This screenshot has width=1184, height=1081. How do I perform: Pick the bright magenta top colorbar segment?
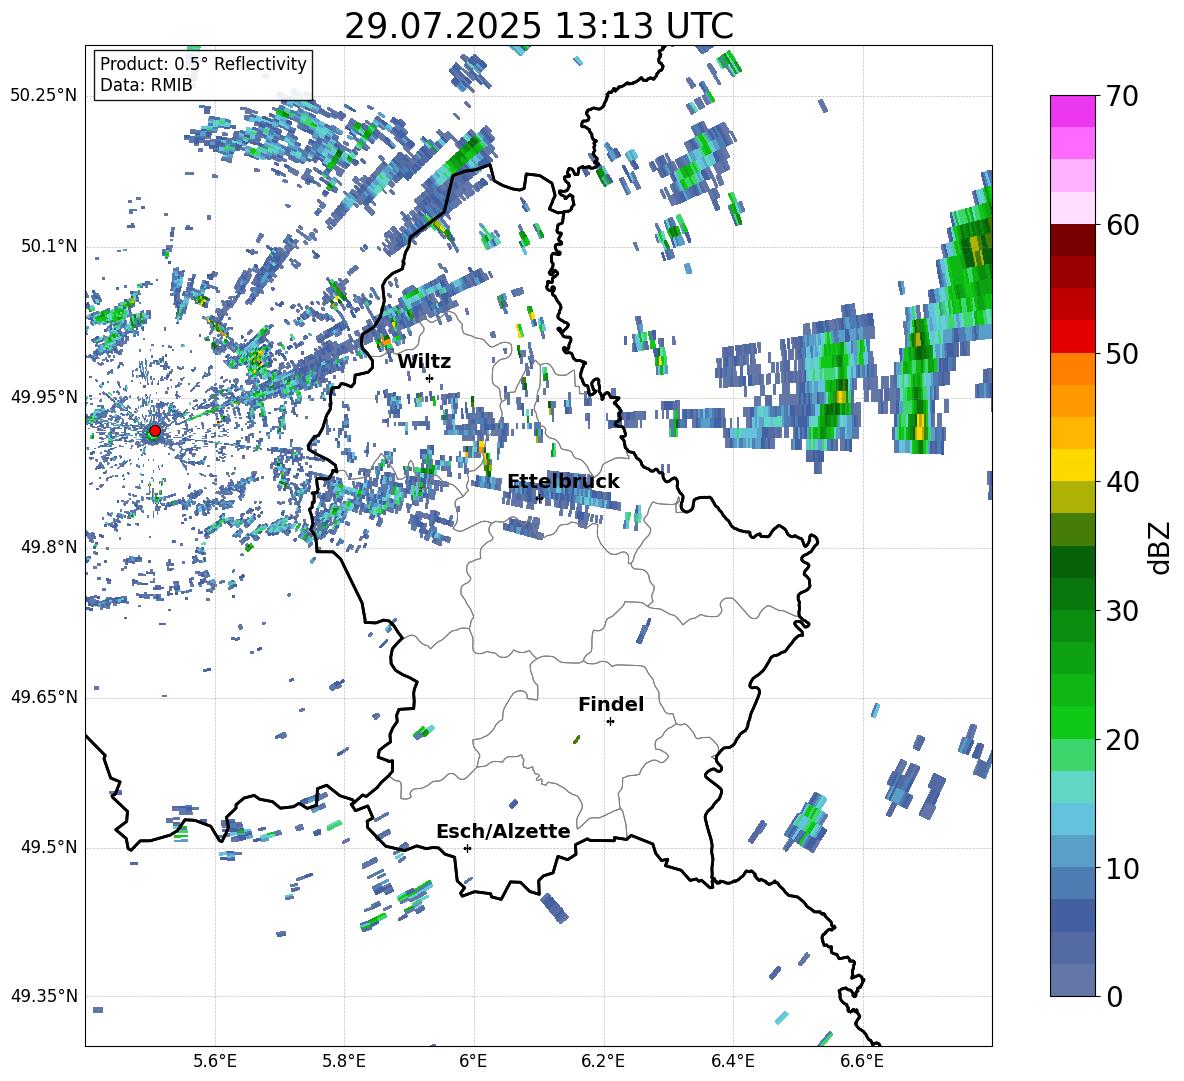click(x=1072, y=112)
